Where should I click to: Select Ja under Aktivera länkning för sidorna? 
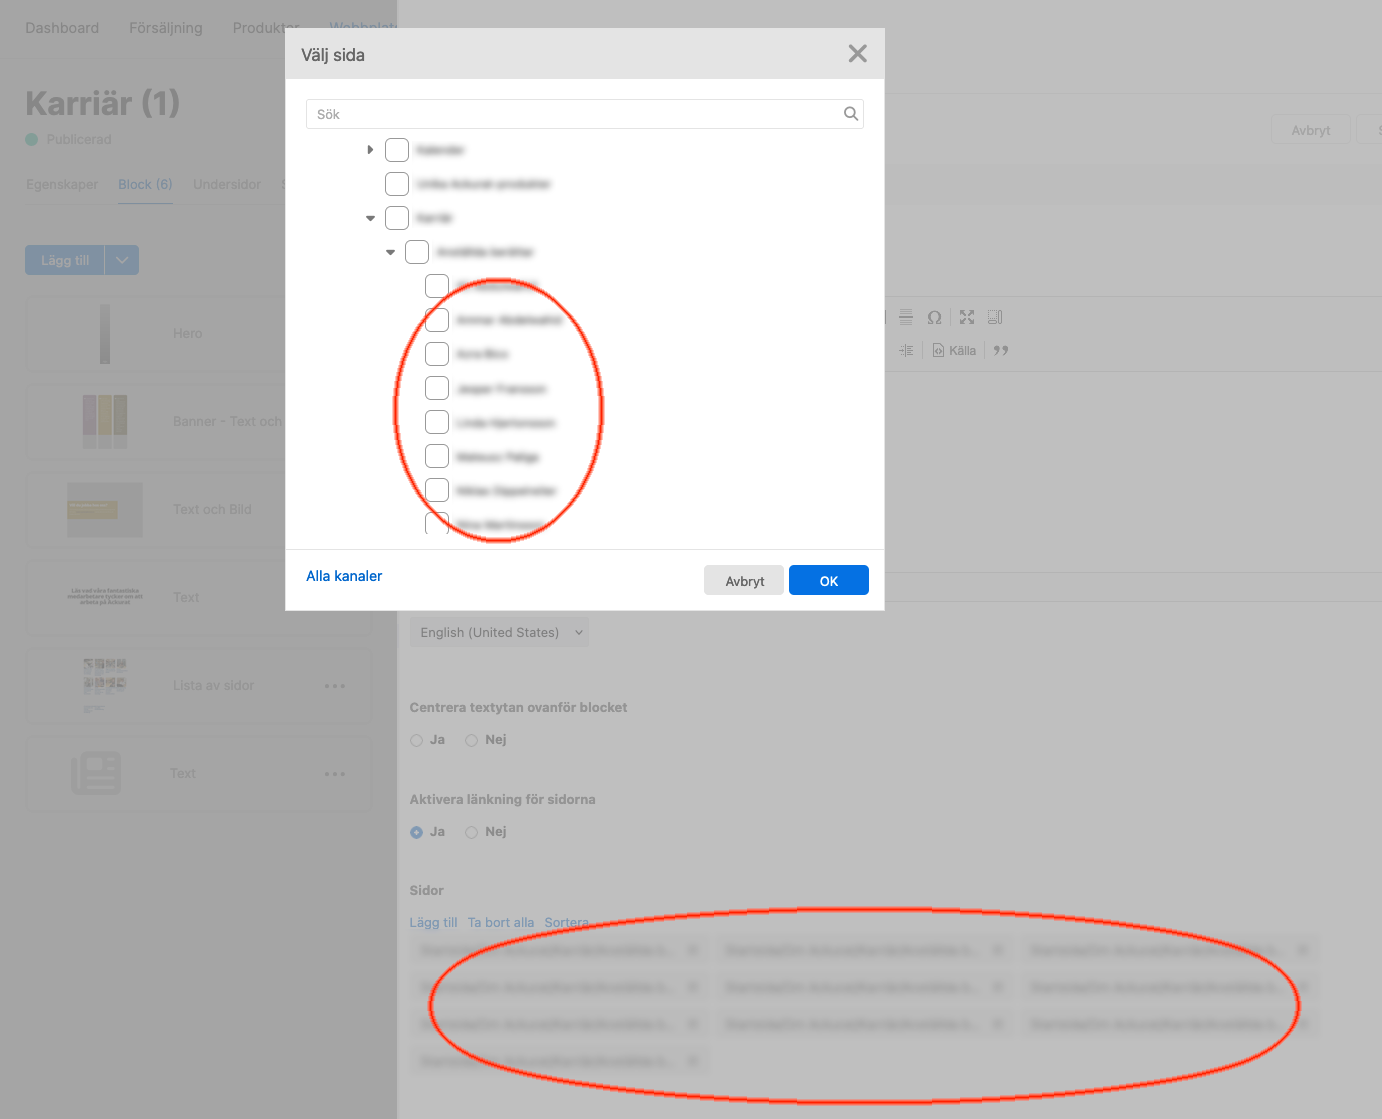pos(417,832)
